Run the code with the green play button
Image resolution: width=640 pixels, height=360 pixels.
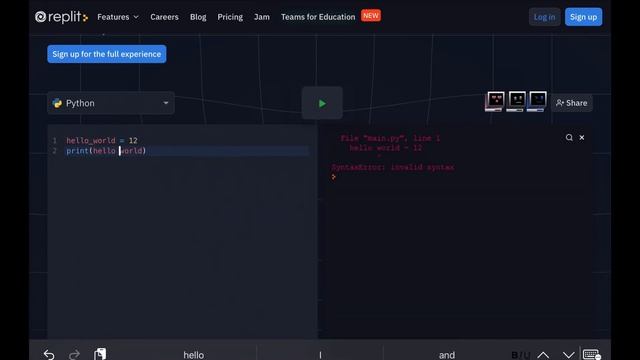coord(322,103)
